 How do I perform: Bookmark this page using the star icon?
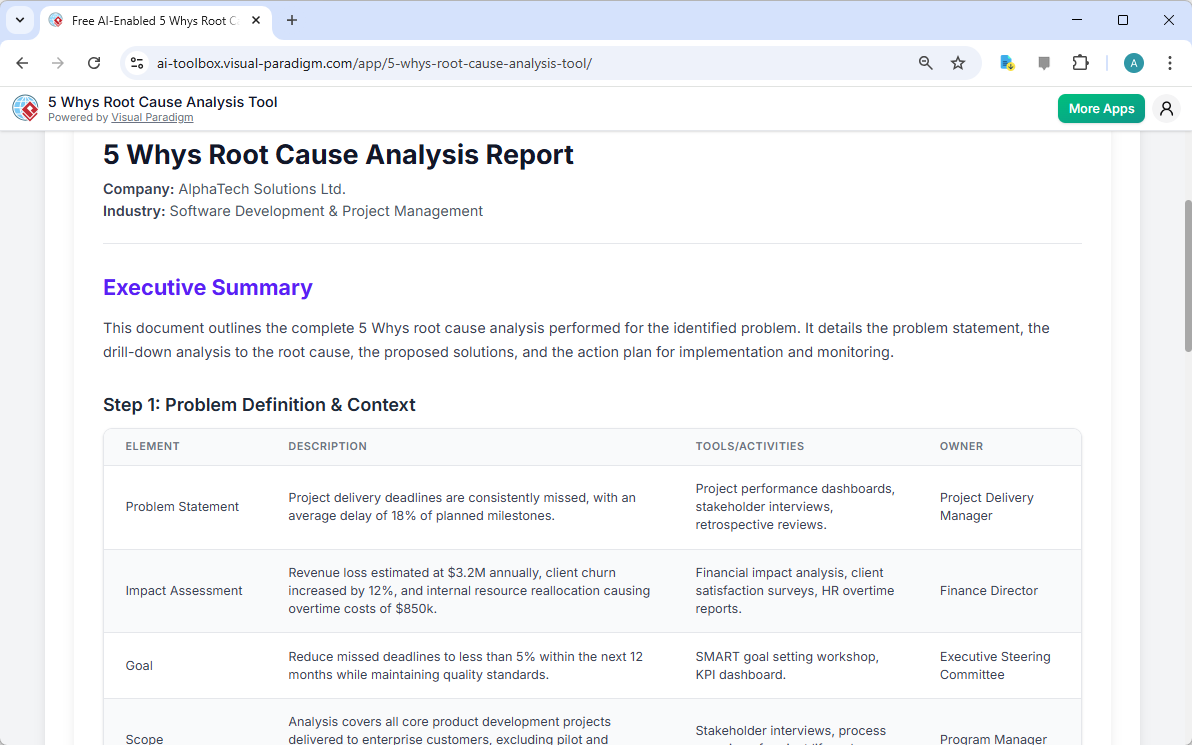[x=958, y=62]
